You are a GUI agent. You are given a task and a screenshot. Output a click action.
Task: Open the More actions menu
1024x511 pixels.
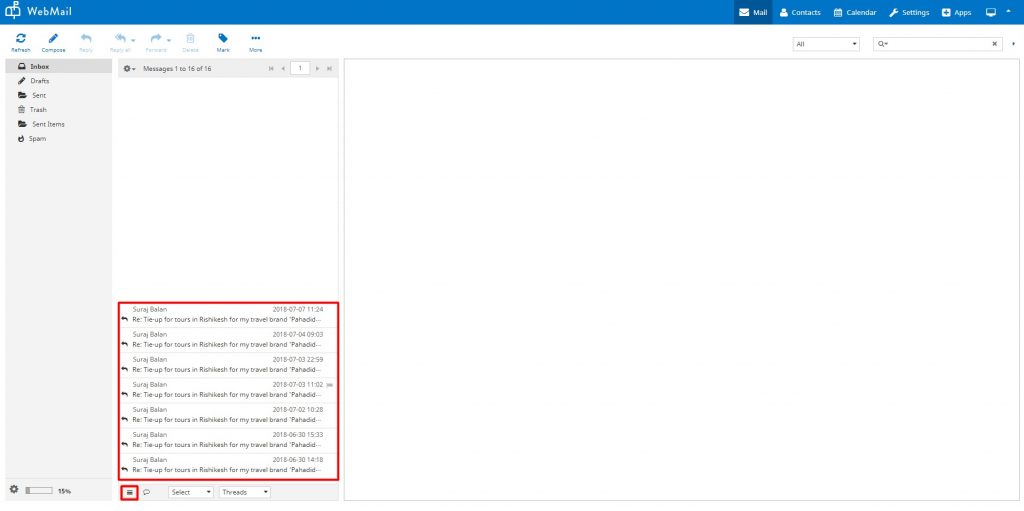click(x=256, y=41)
